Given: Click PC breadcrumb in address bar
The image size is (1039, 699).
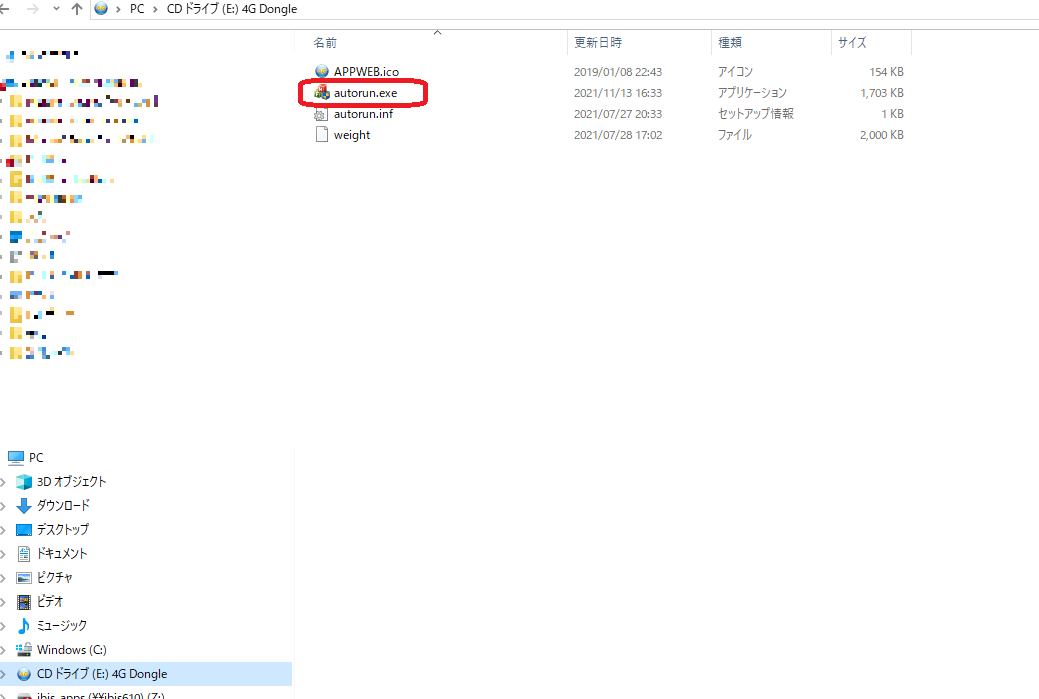Looking at the screenshot, I should point(137,9).
